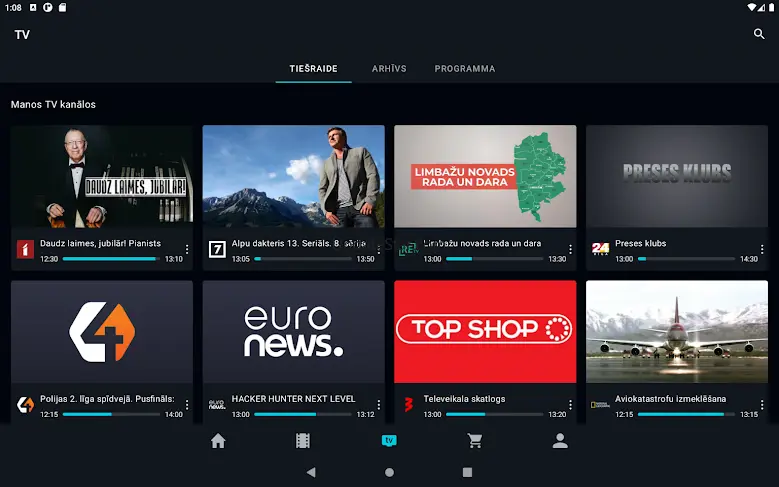The width and height of the screenshot is (779, 487).
Task: Click the Wi-Fi signal indicator in status bar
Action: click(x=752, y=7)
